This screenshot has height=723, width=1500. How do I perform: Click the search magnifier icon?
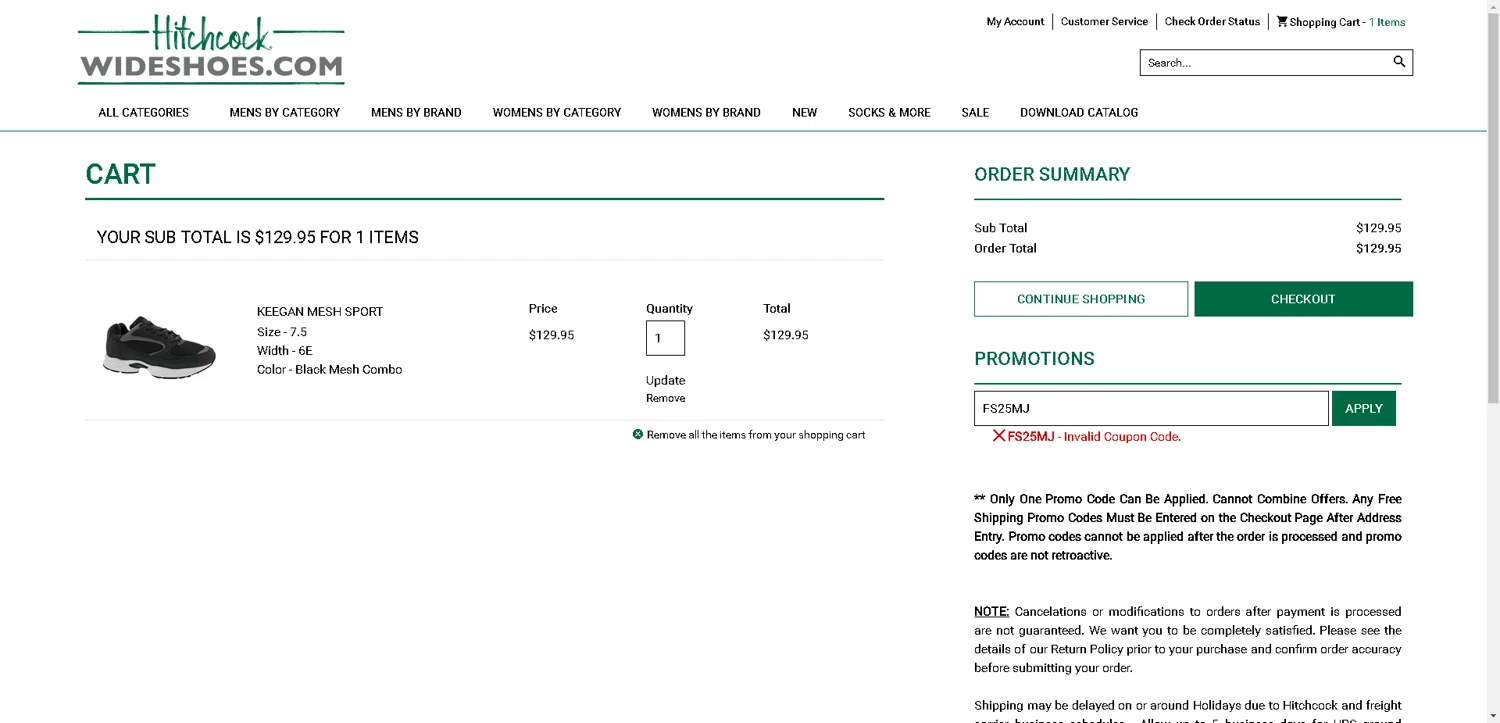pyautogui.click(x=1399, y=62)
